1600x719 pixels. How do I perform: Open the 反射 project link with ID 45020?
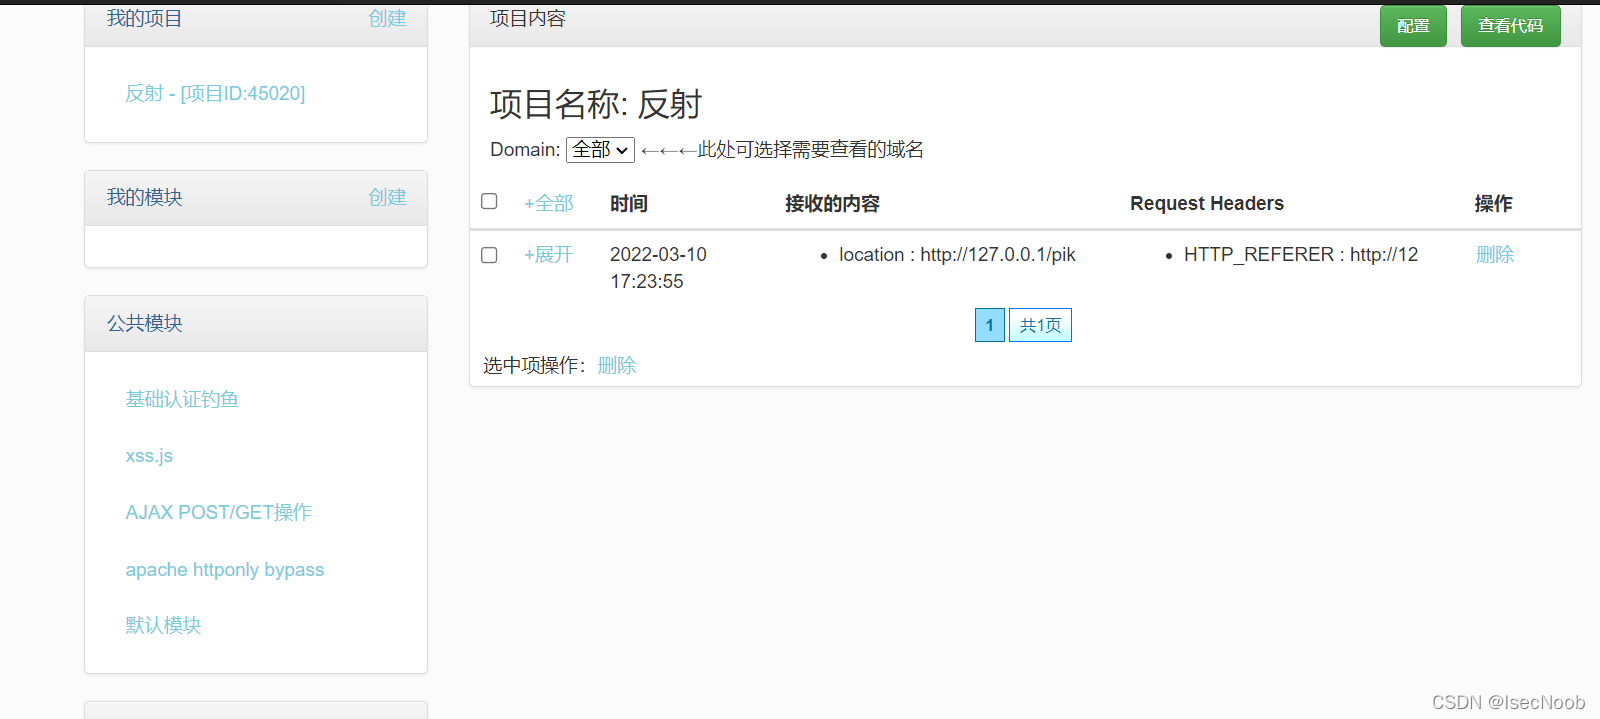point(215,93)
